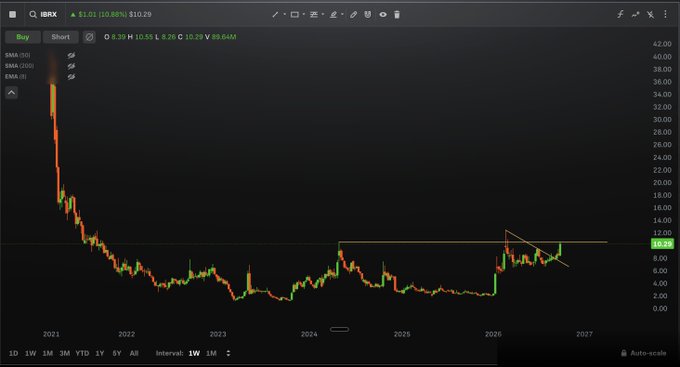Select the Fibonacci levels drawing tool
Image resolution: width=680 pixels, height=367 pixels.
(314, 14)
